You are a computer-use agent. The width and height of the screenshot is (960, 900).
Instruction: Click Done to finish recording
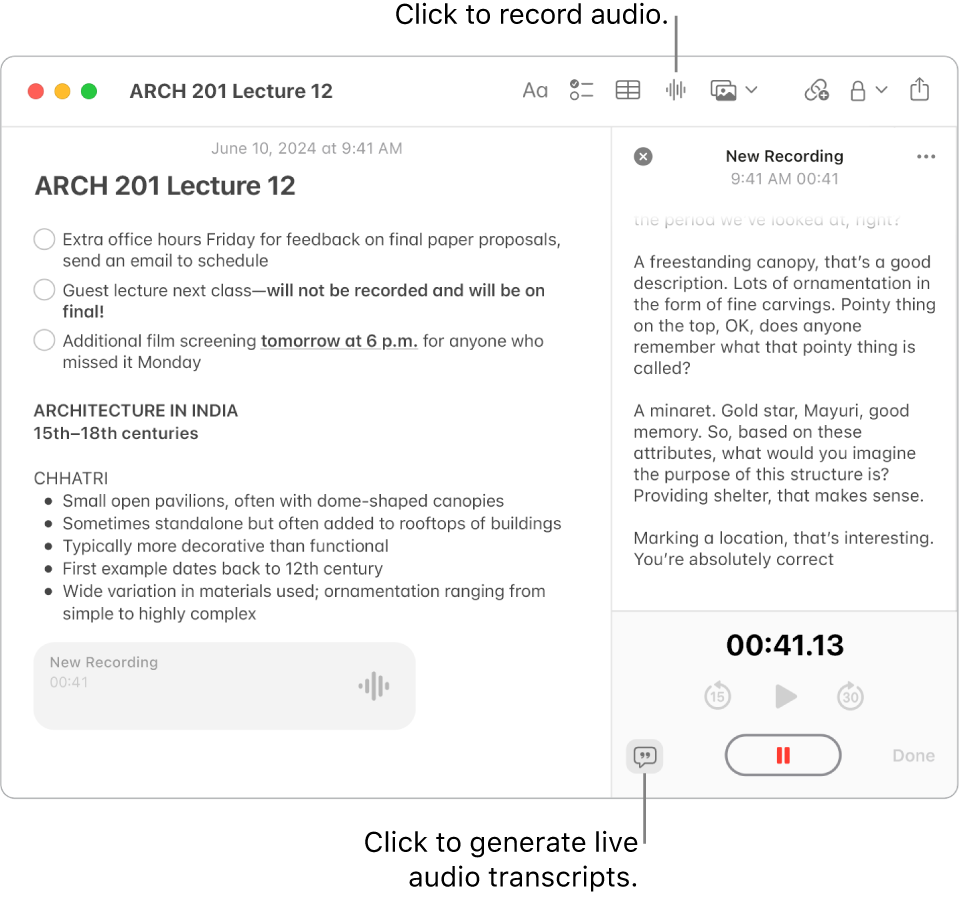(x=913, y=756)
